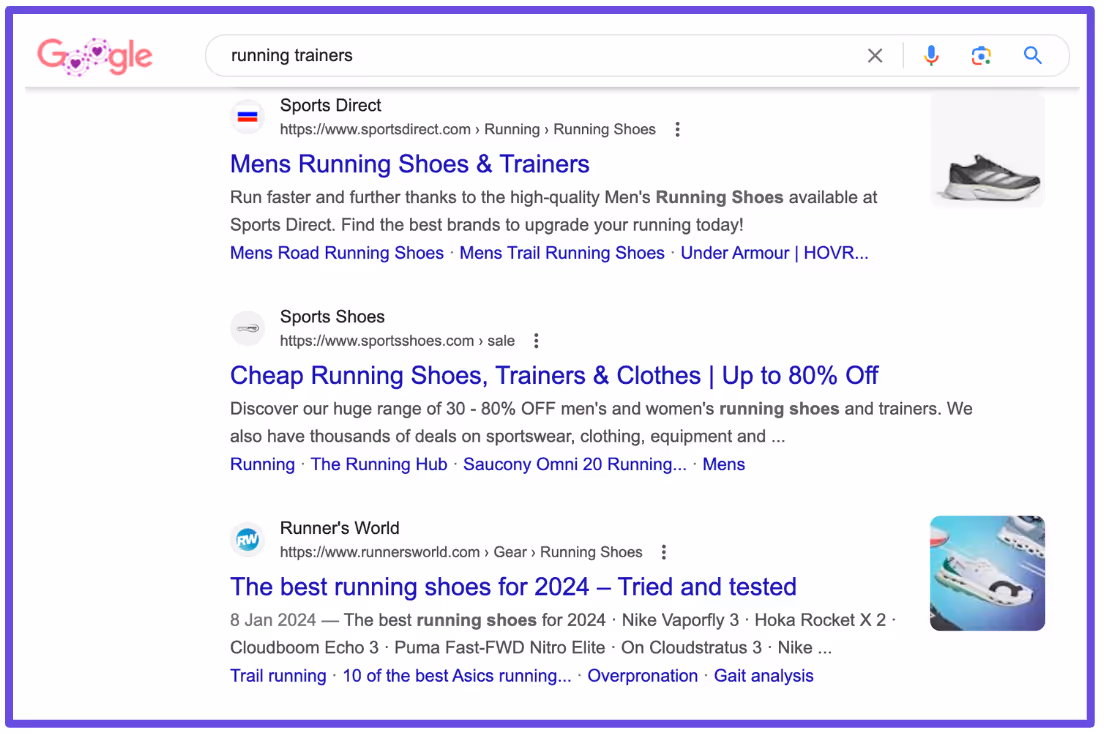1104x734 pixels.
Task: Follow 'Trail running' sitelink
Action: (x=278, y=676)
